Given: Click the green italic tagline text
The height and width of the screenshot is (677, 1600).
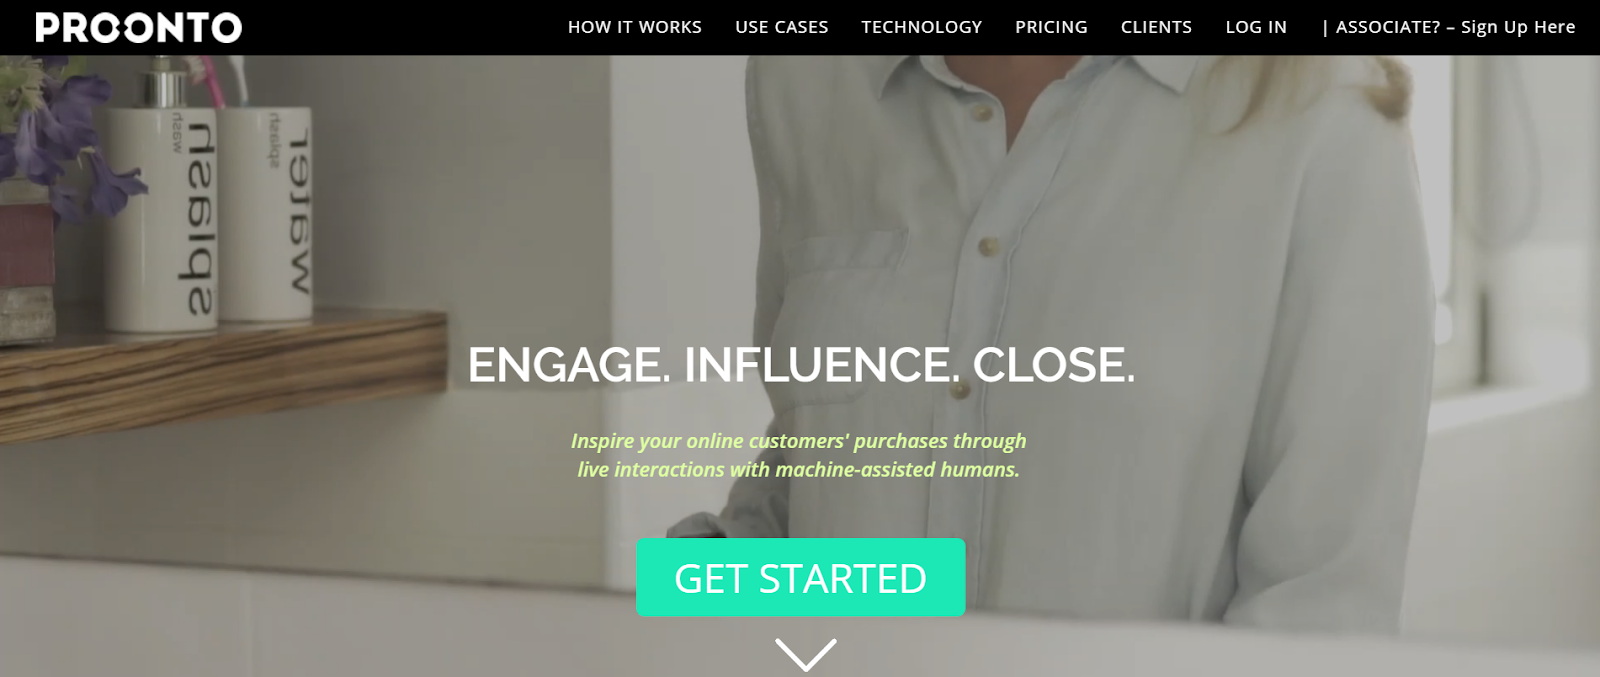Looking at the screenshot, I should [x=799, y=455].
